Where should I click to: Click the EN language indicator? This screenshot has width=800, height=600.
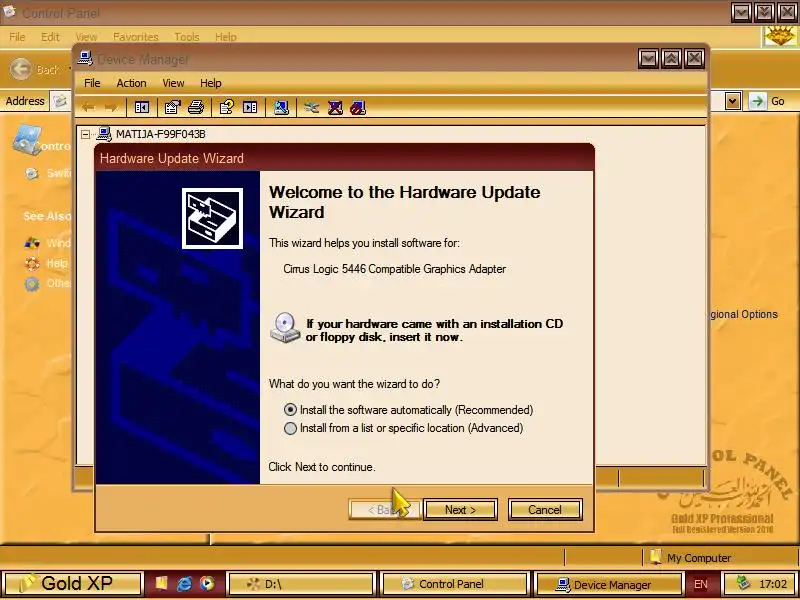tap(701, 584)
